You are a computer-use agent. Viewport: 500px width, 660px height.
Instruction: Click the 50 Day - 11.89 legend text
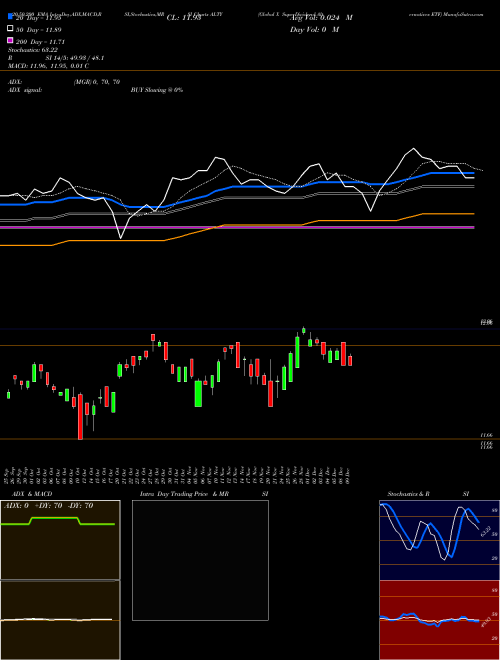coord(39,29)
